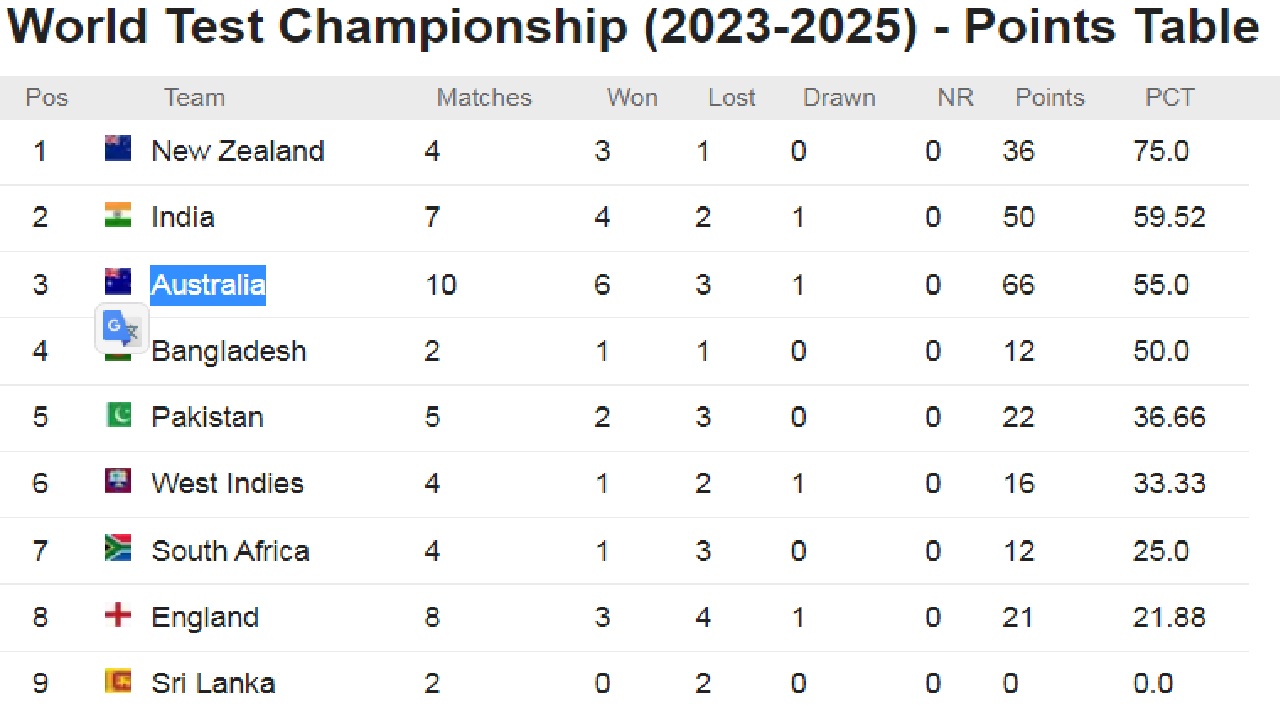Select the highlighted Australia team name
The image size is (1280, 720).
tap(208, 285)
